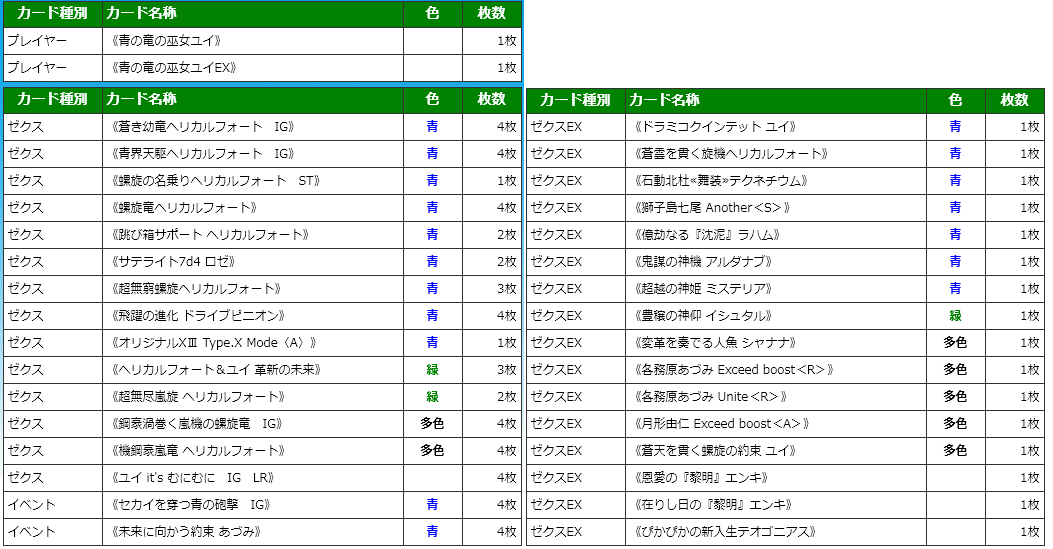Select event card 《未来に向かう約束 あづみ》
Viewport: 1053px width, 549px height.
pos(187,532)
